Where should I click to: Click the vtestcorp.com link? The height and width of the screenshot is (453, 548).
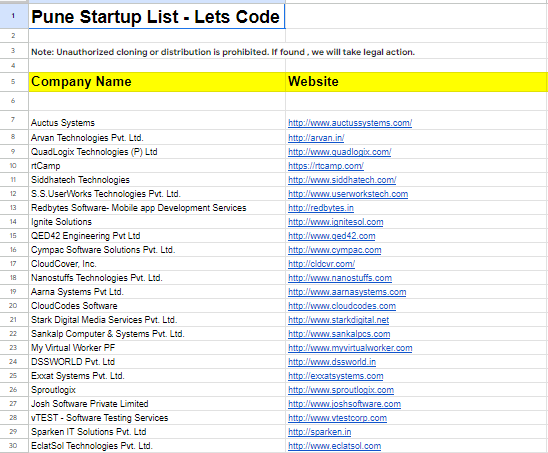337,418
